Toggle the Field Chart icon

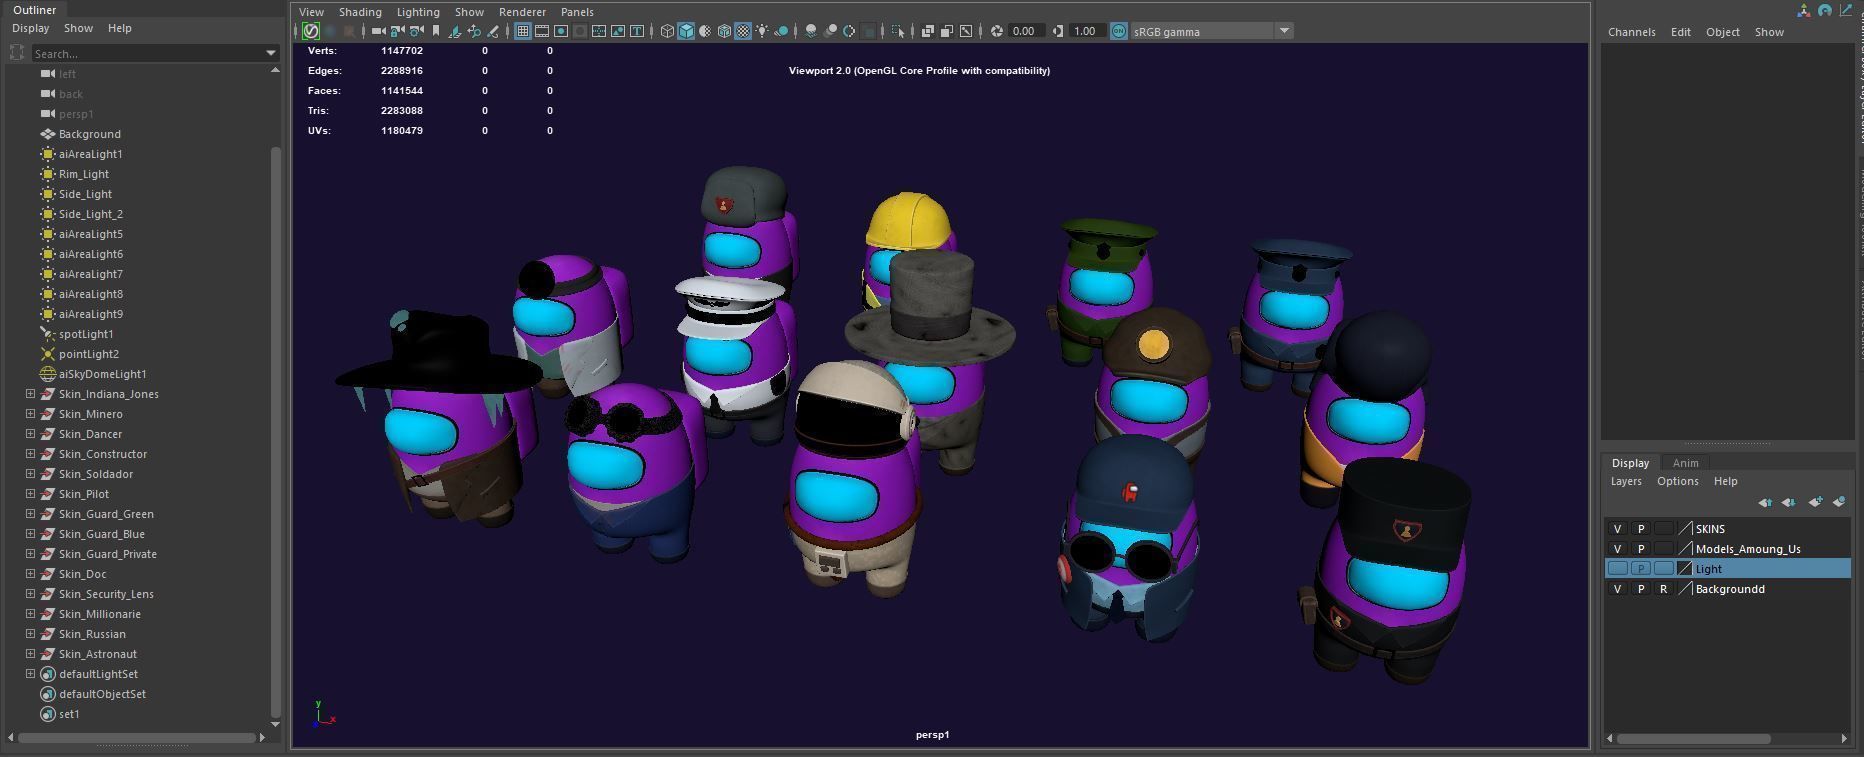pyautogui.click(x=599, y=31)
